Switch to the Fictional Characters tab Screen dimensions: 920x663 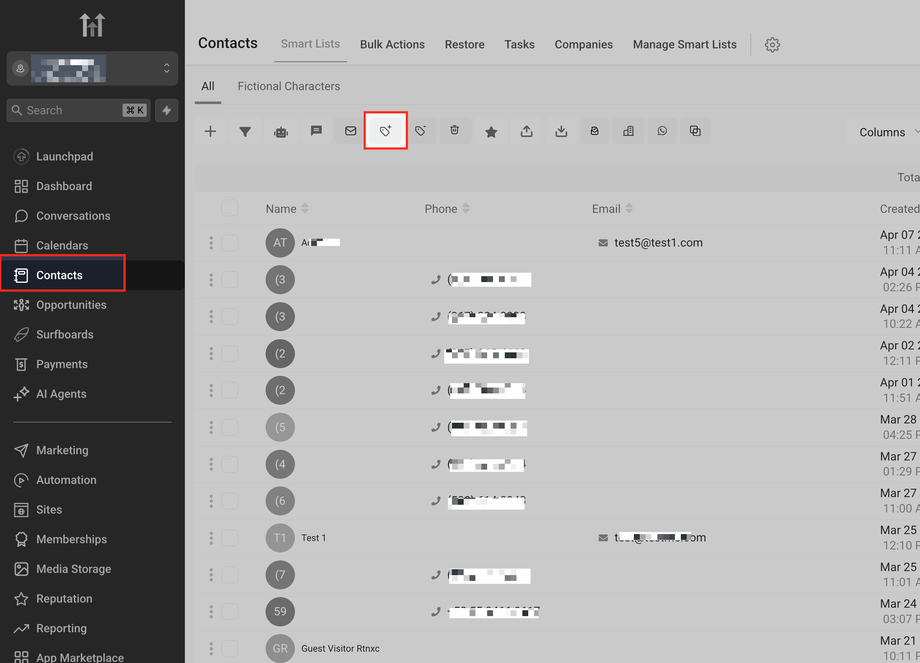[x=289, y=86]
